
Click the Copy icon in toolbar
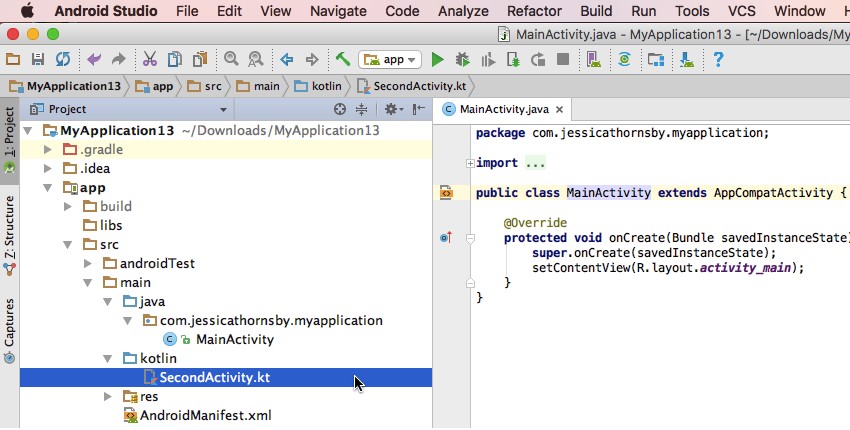175,59
